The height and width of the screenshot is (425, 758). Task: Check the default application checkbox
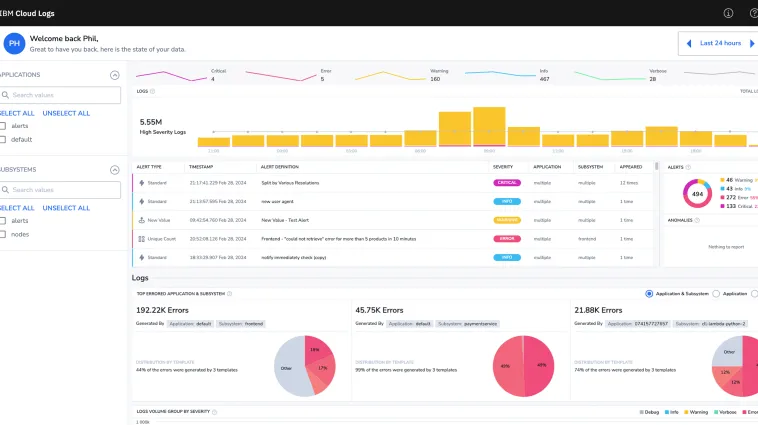pyautogui.click(x=3, y=139)
